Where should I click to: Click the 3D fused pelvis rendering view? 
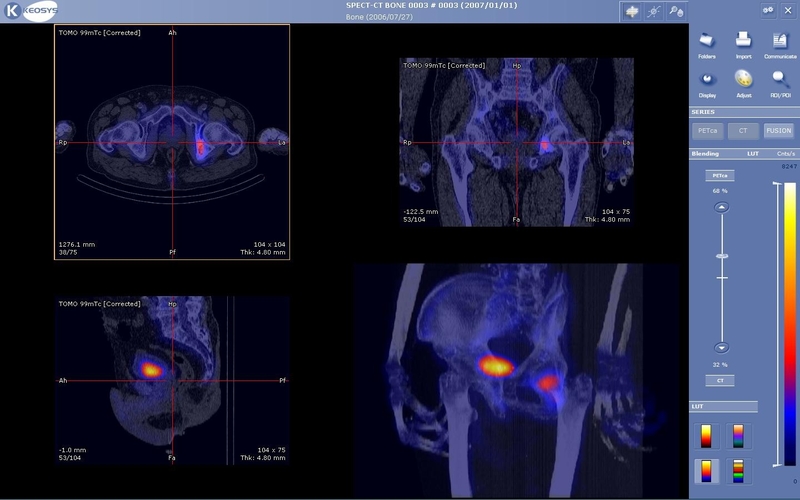(x=515, y=380)
